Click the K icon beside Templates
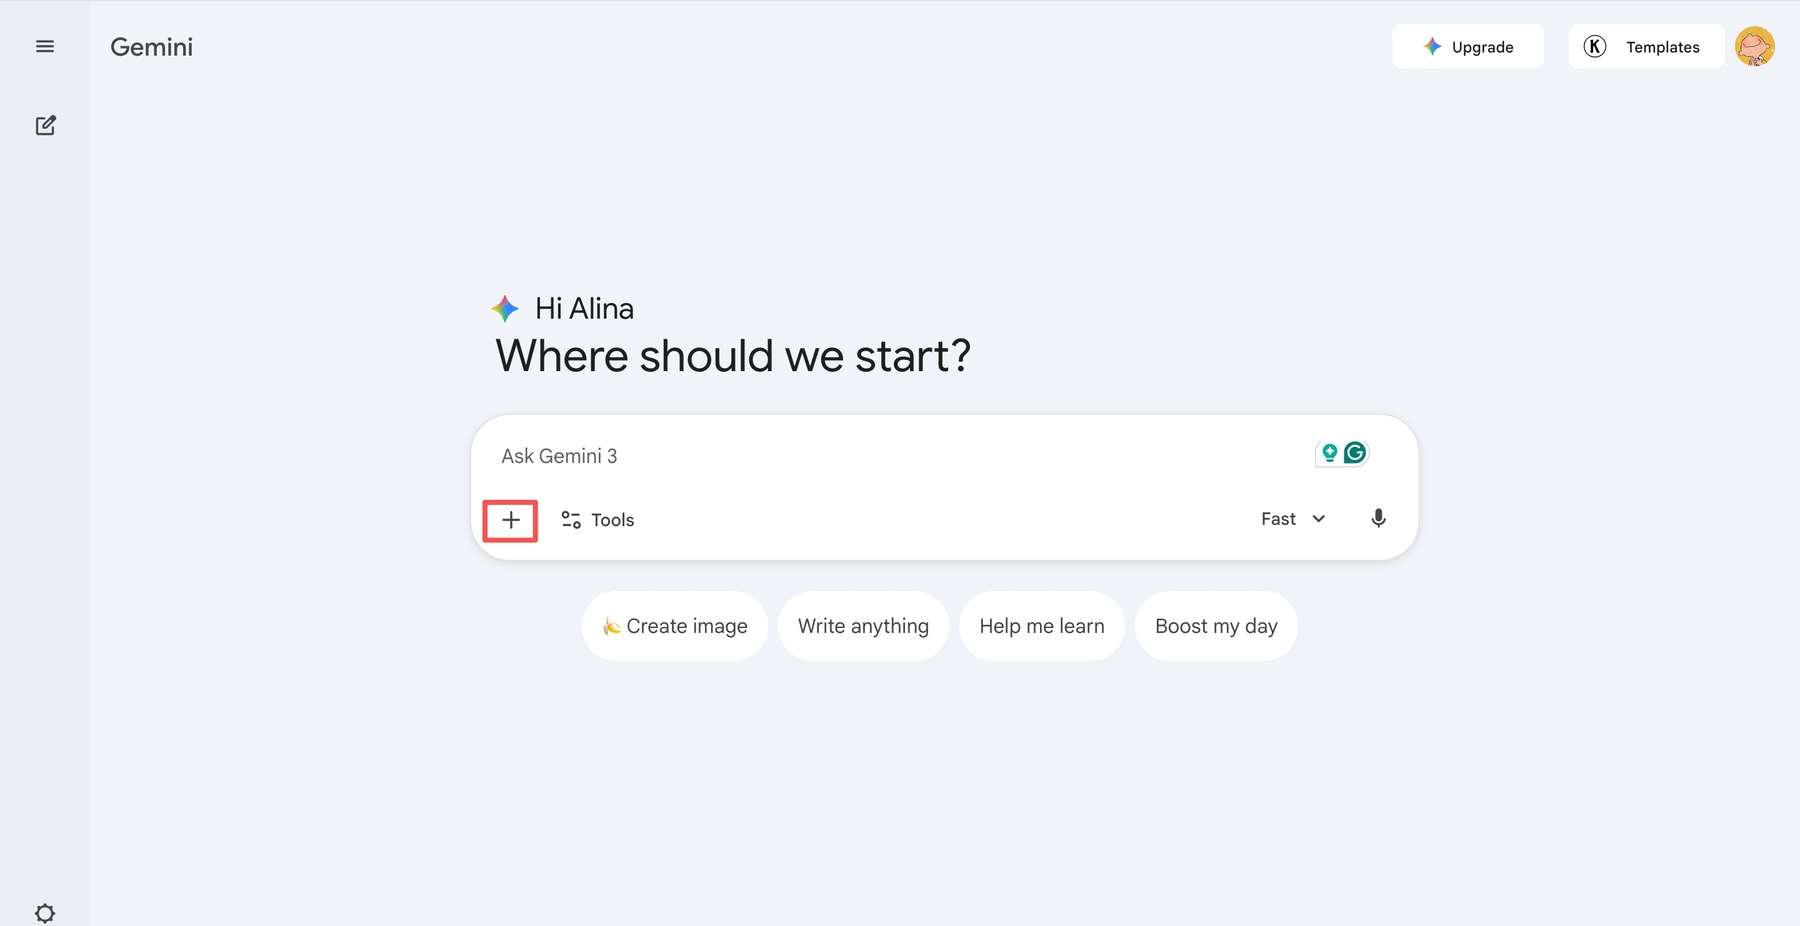 [x=1595, y=47]
